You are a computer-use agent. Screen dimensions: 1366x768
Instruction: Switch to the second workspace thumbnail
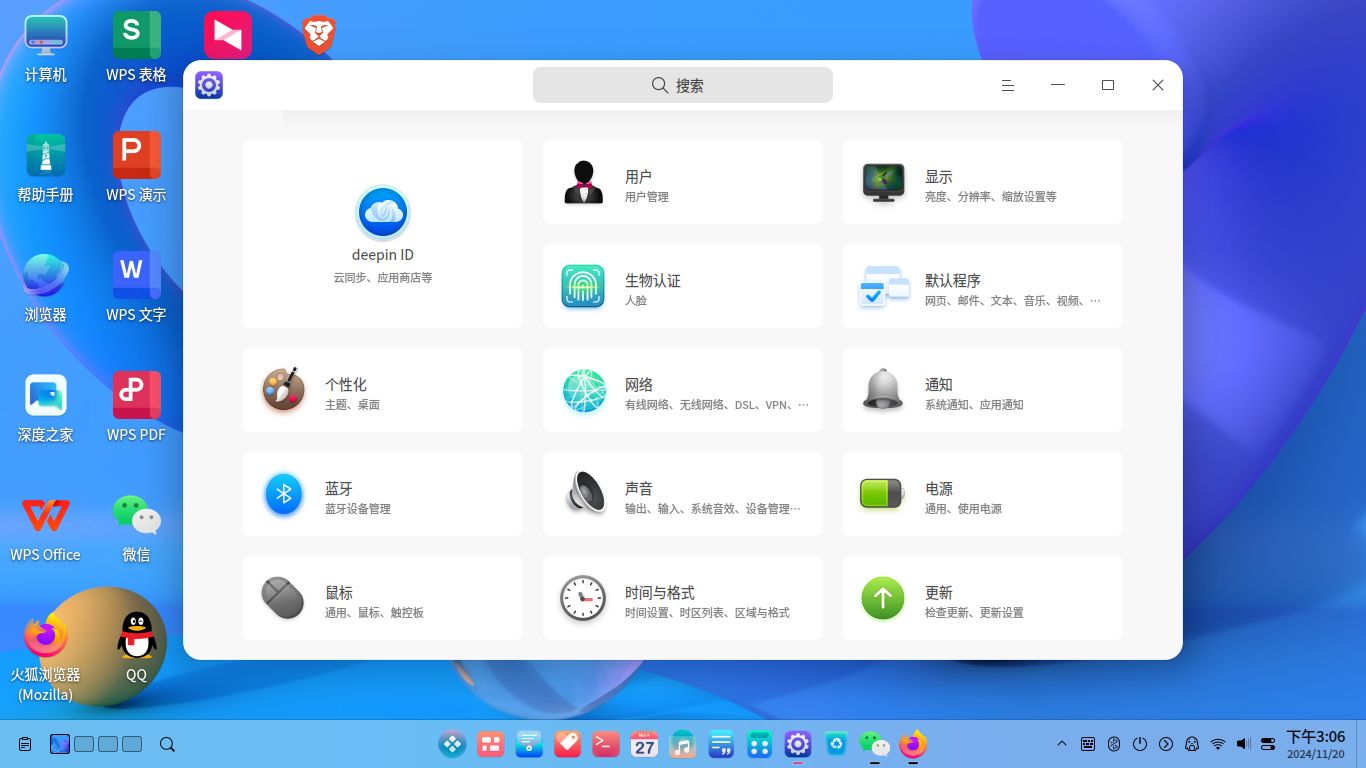point(84,744)
